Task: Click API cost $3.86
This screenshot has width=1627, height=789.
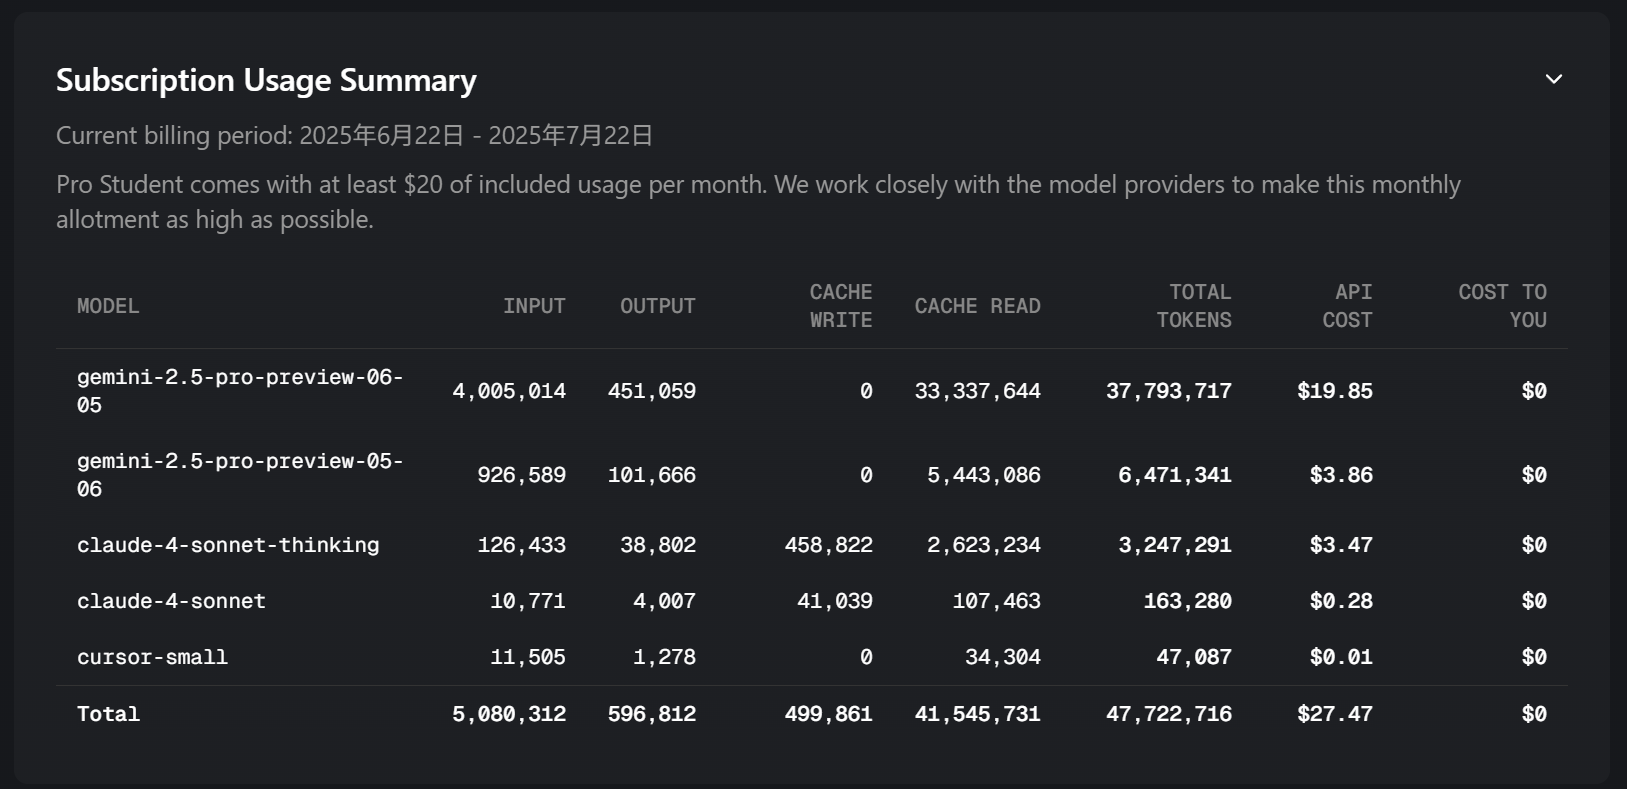Action: point(1341,475)
